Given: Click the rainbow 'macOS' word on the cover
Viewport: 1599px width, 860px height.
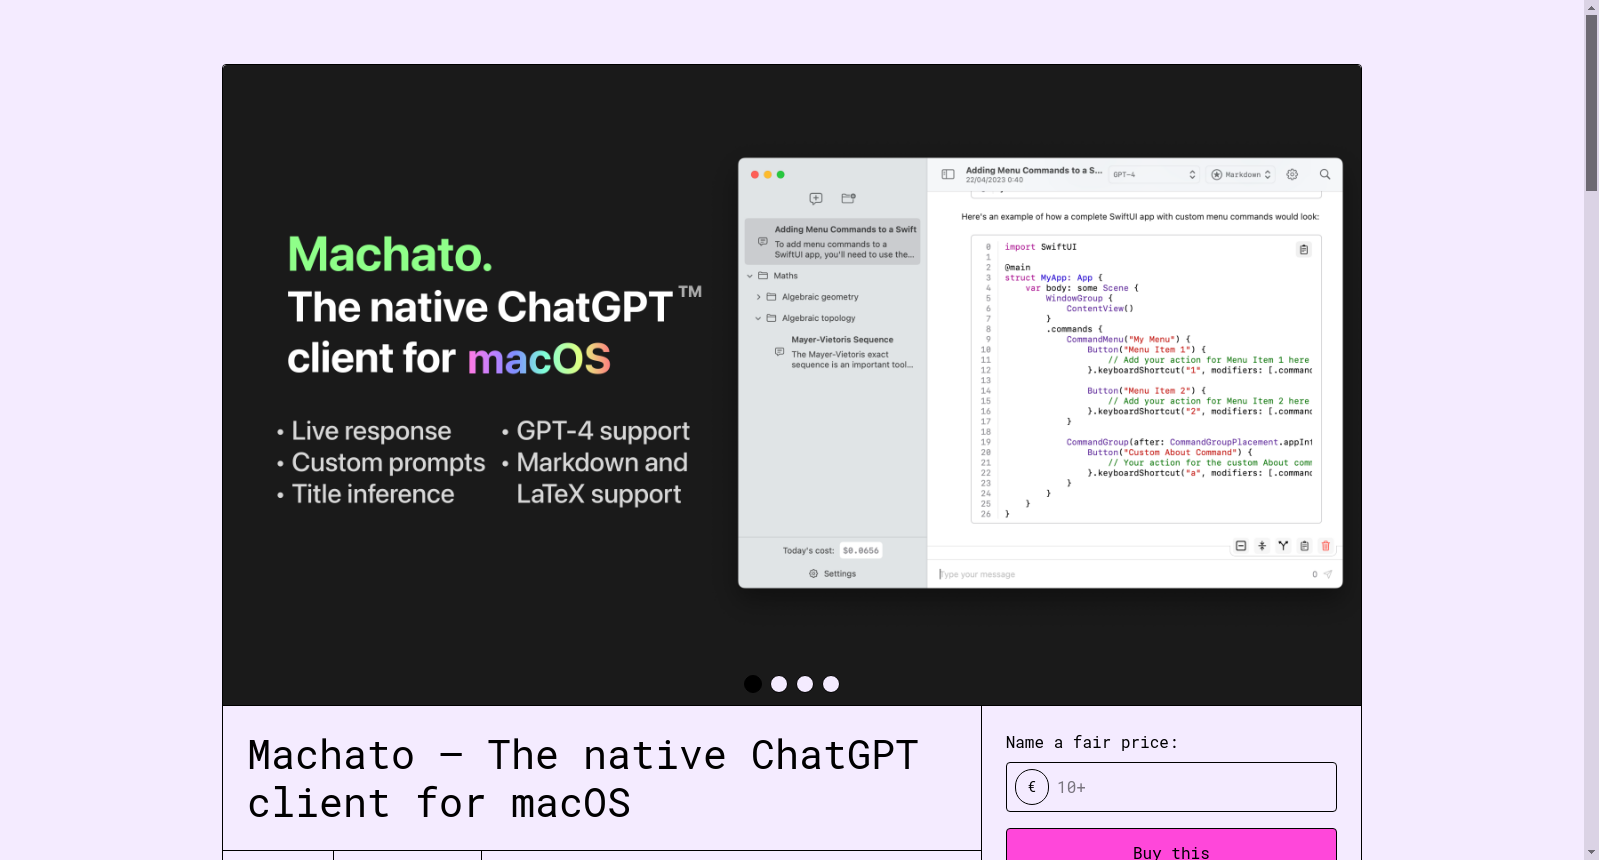Looking at the screenshot, I should pyautogui.click(x=539, y=359).
